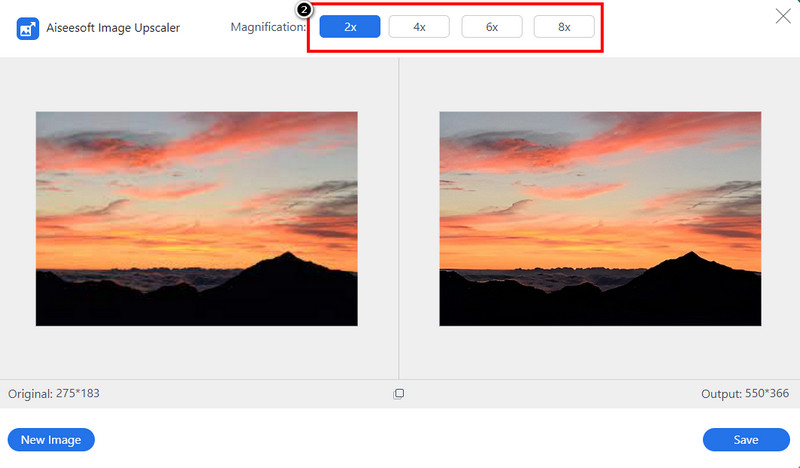Click the Original: 275*183 text

54,393
